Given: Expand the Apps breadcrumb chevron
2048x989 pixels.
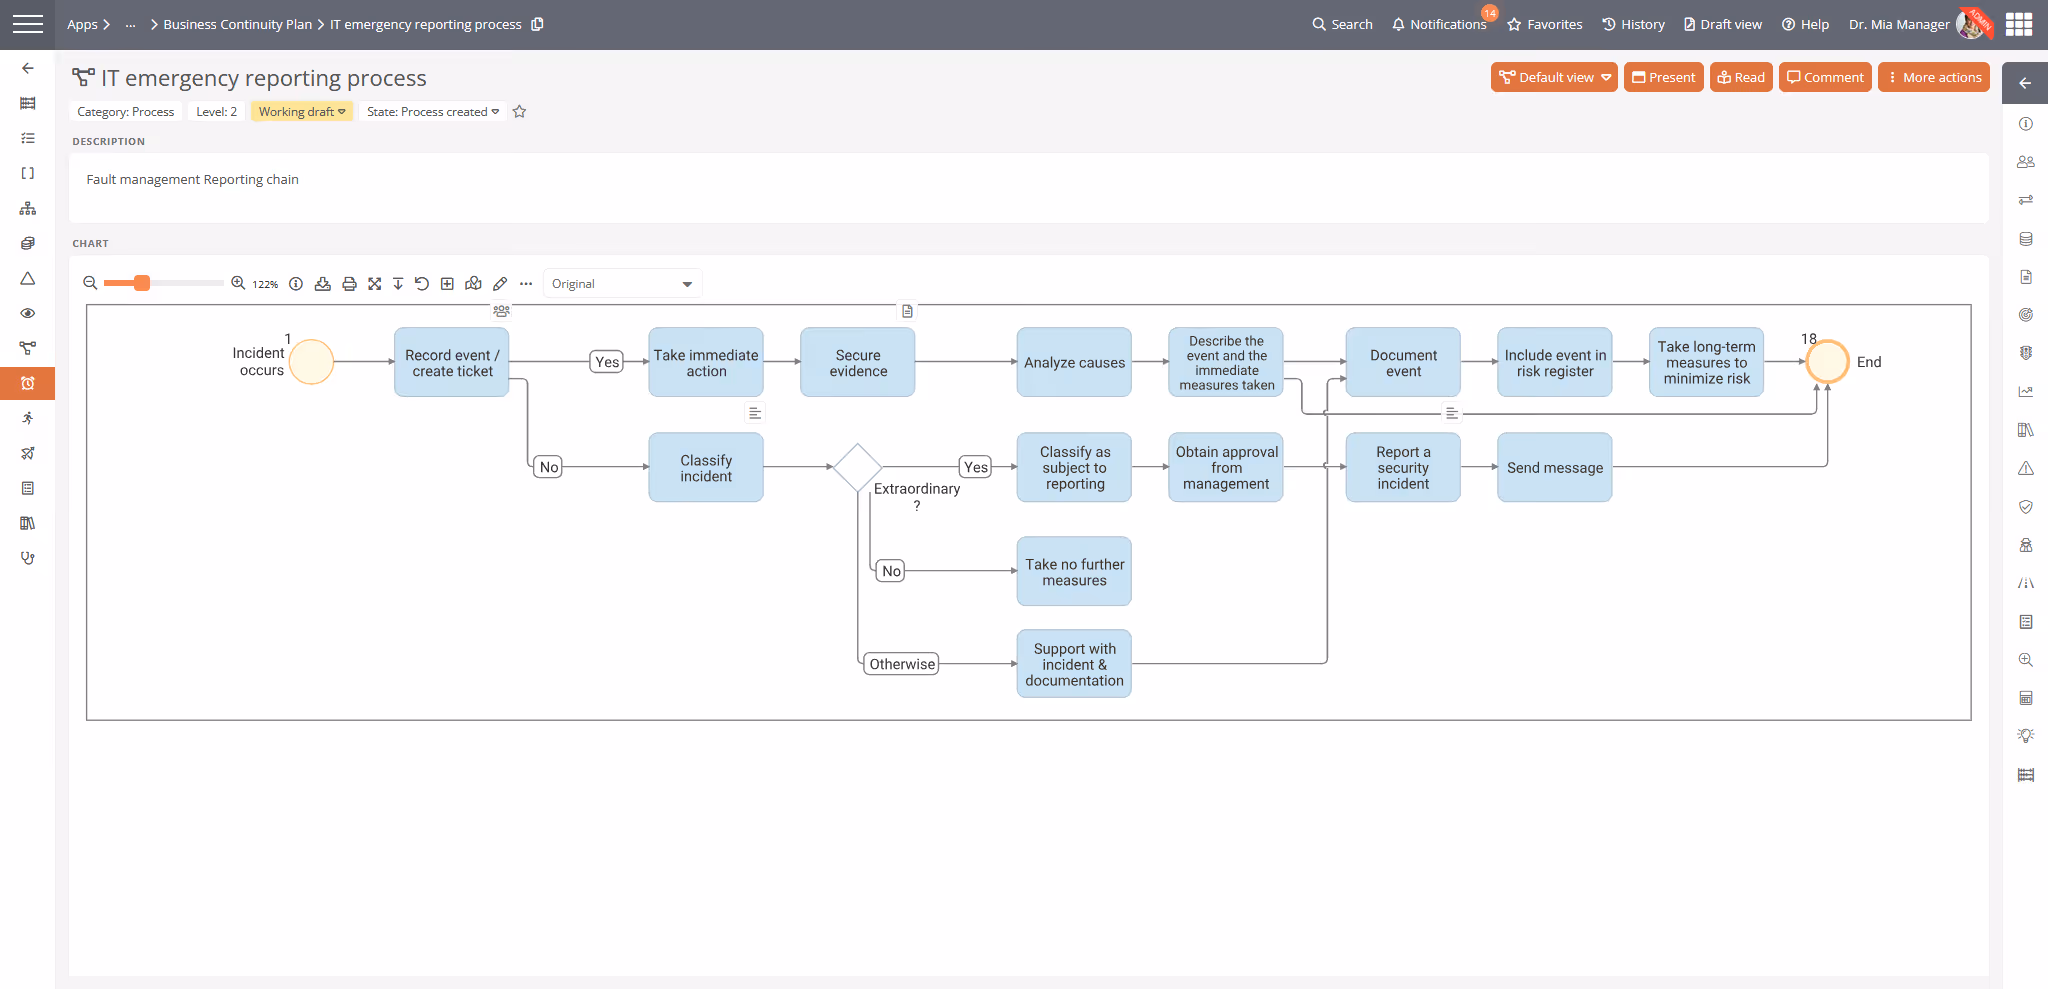Looking at the screenshot, I should (x=106, y=24).
